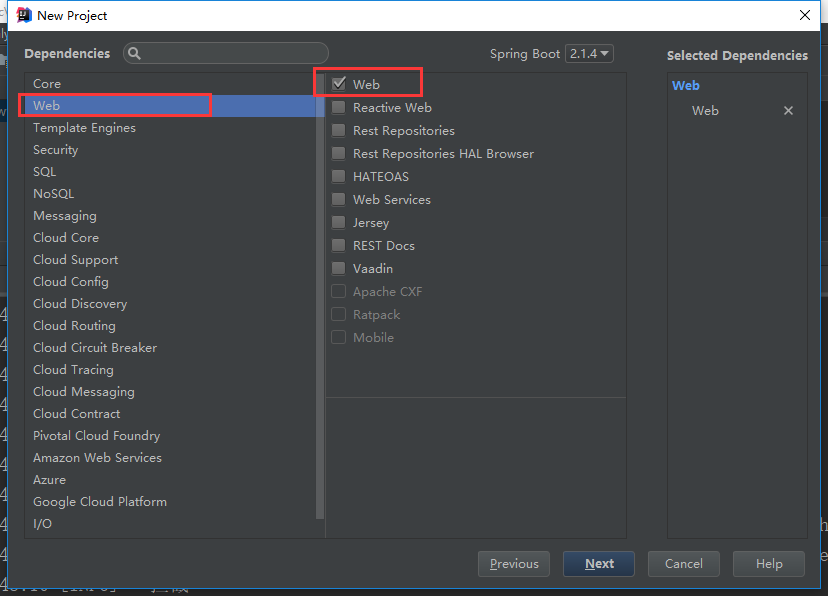The height and width of the screenshot is (596, 828).
Task: Choose Pivotal Cloud Foundry category
Action: (x=170, y=436)
